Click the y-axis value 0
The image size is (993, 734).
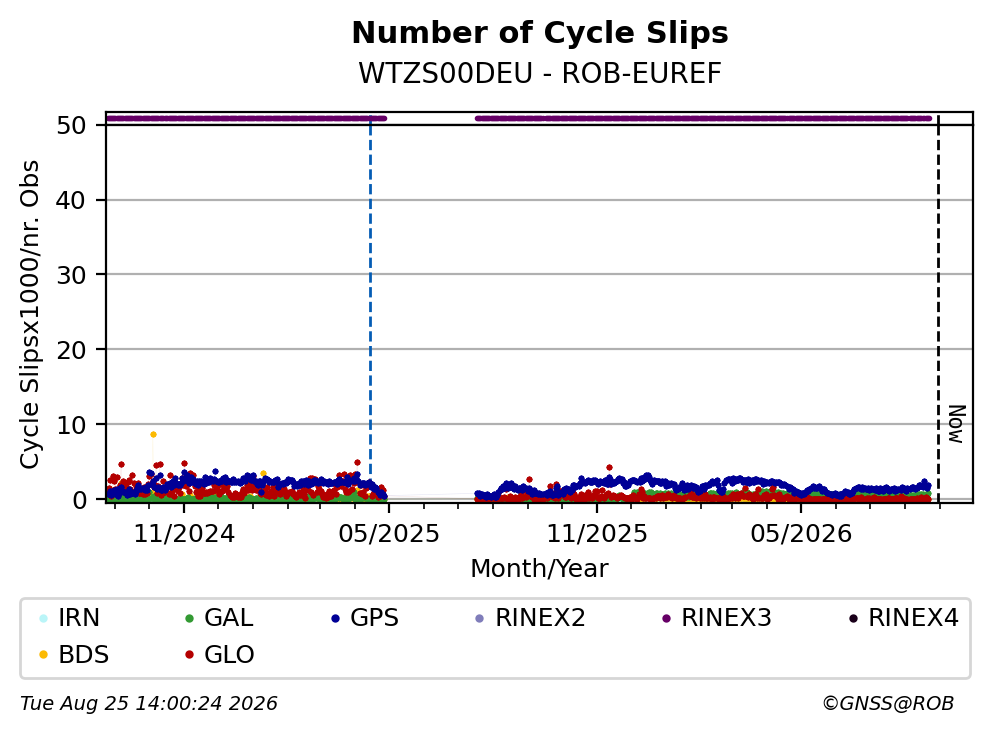[79, 500]
